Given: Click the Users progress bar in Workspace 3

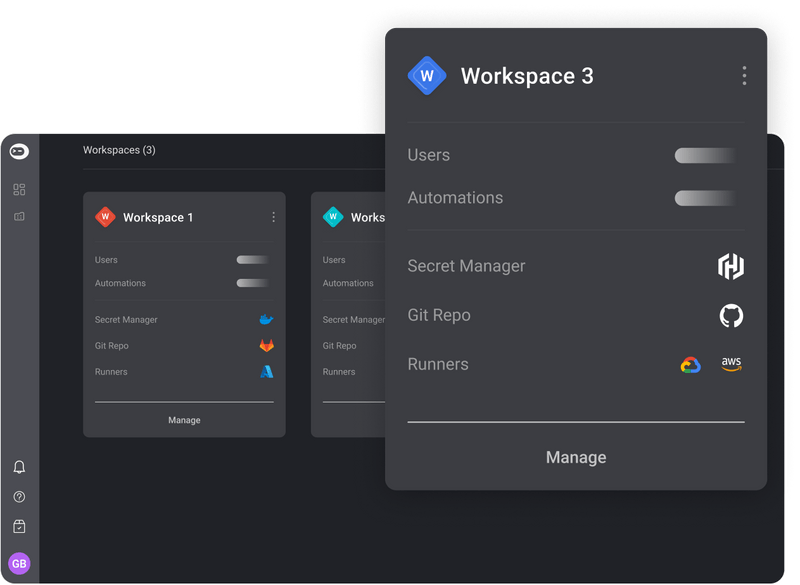Looking at the screenshot, I should (704, 156).
